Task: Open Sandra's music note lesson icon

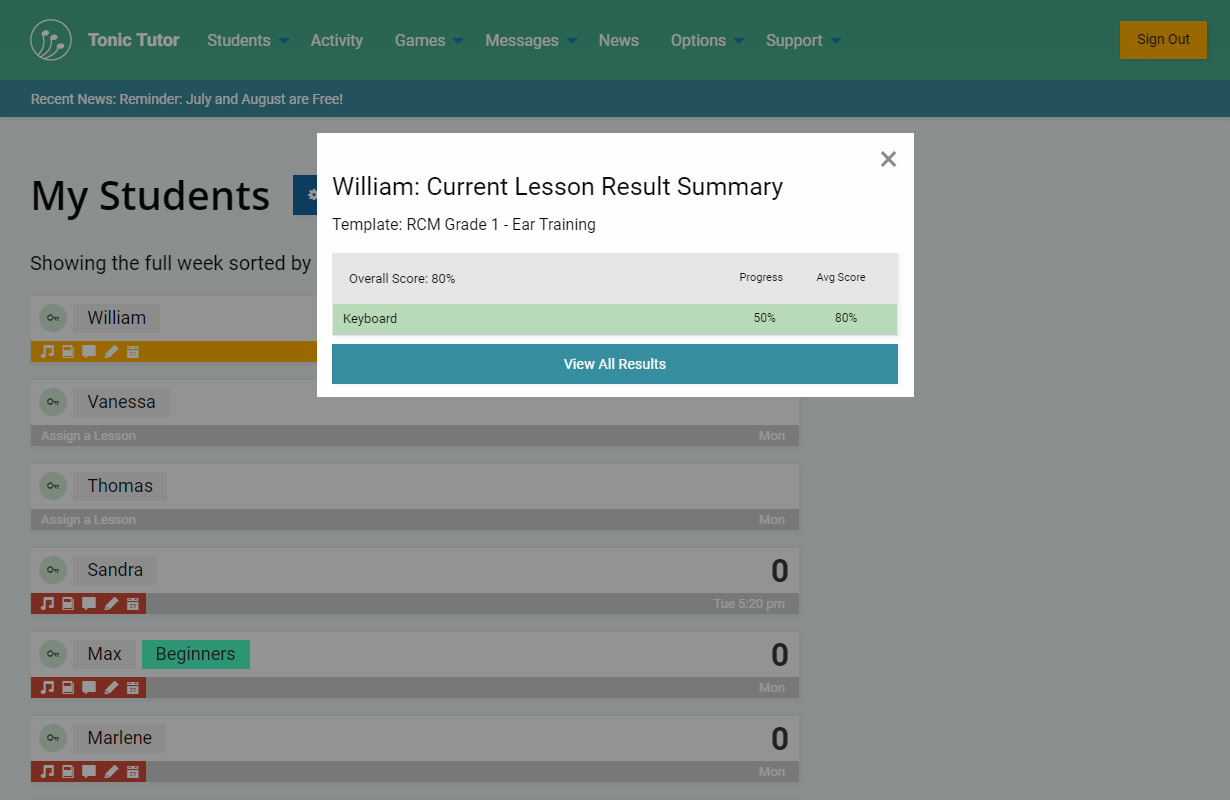Action: [x=47, y=604]
